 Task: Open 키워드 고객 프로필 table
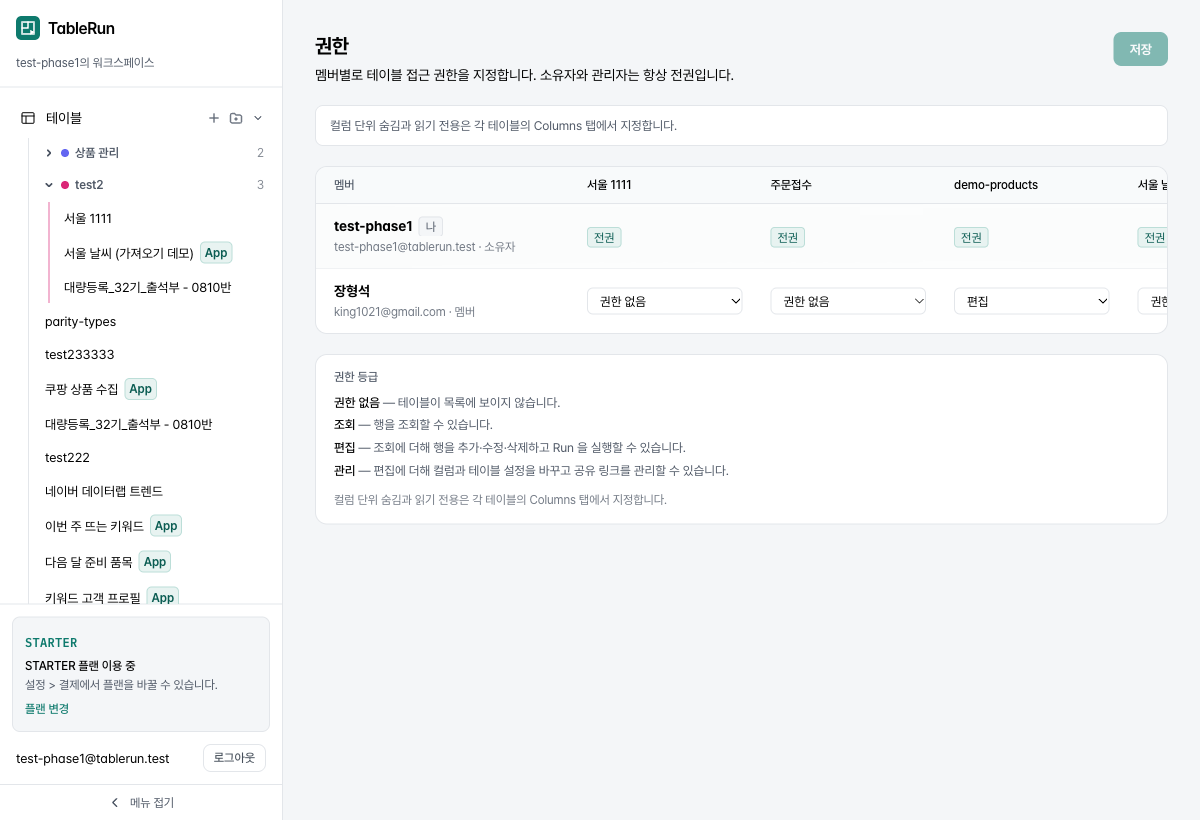click(x=92, y=597)
